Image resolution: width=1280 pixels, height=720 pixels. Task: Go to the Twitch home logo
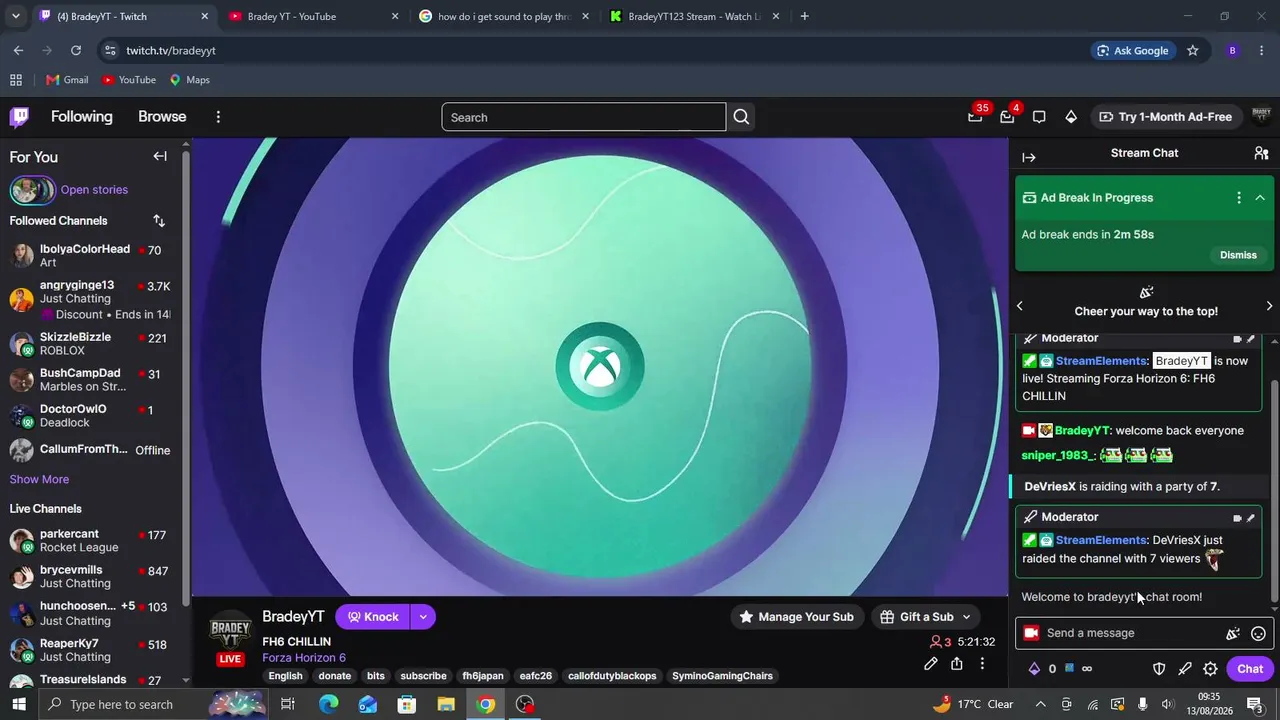[x=19, y=117]
